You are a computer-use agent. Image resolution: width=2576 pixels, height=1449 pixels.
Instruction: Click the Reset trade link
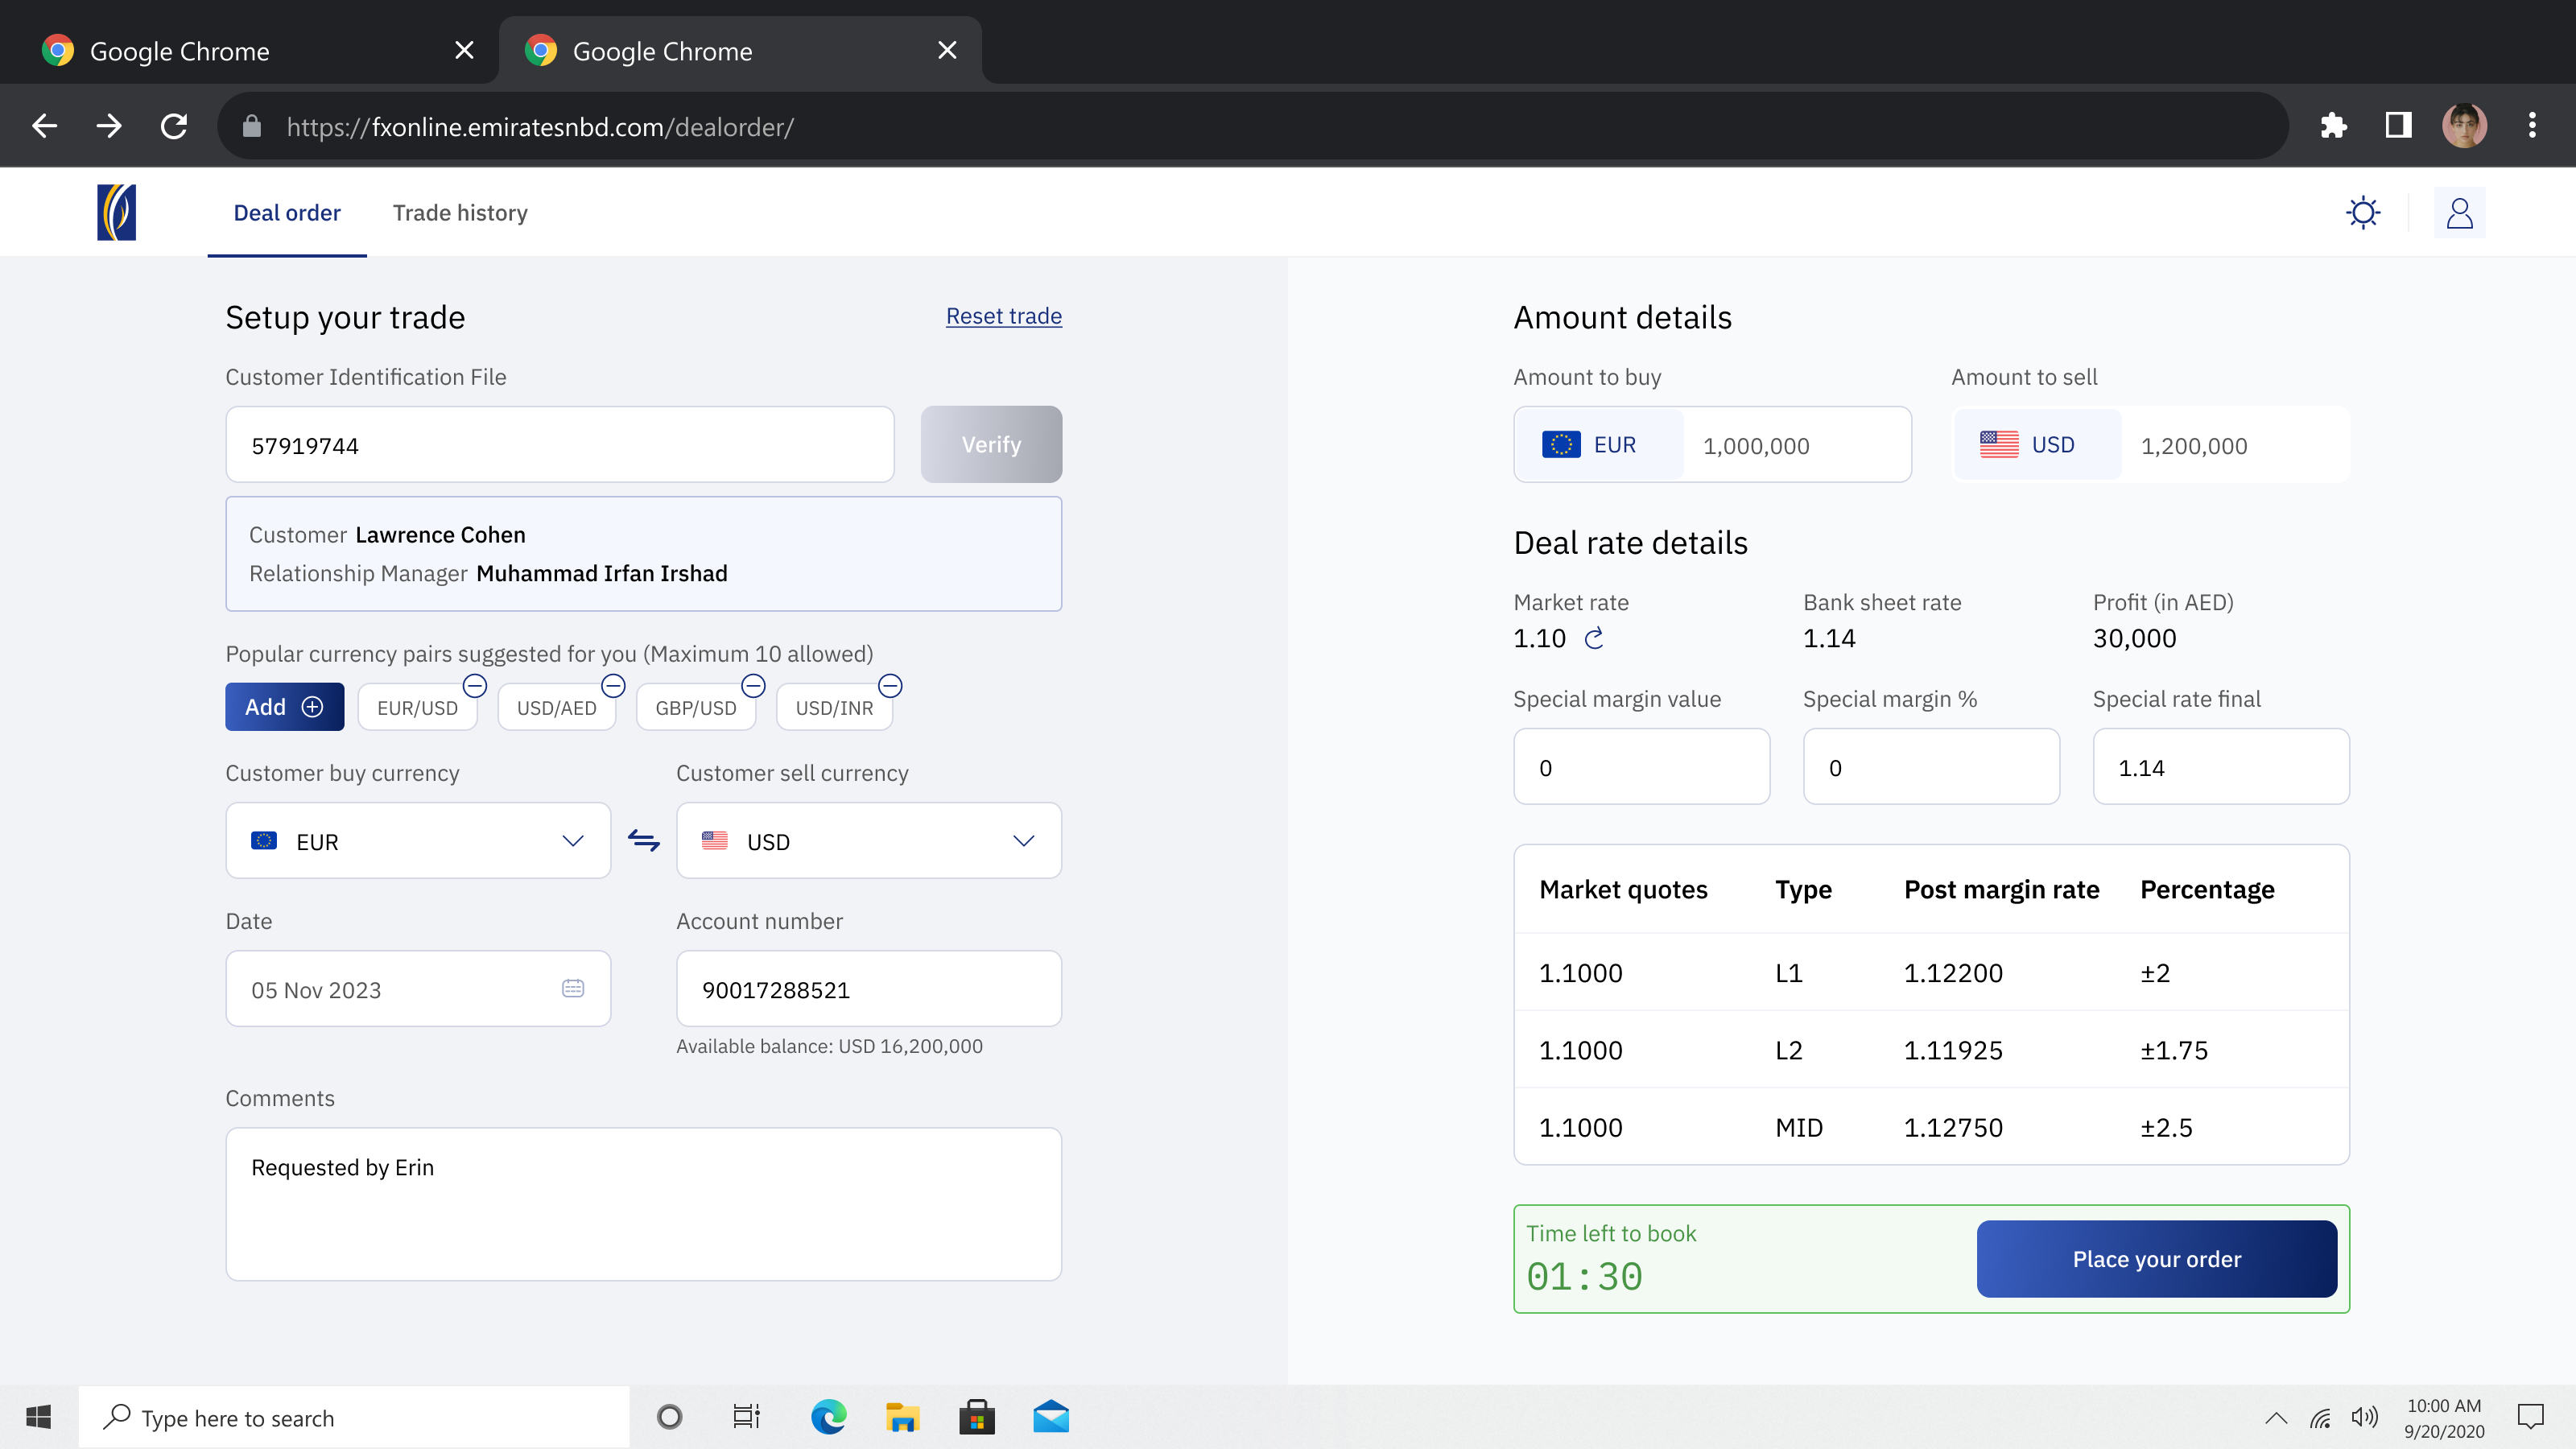[x=1004, y=316]
